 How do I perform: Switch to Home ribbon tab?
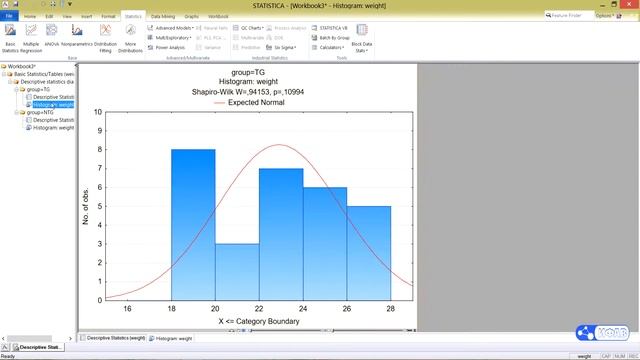(x=30, y=17)
